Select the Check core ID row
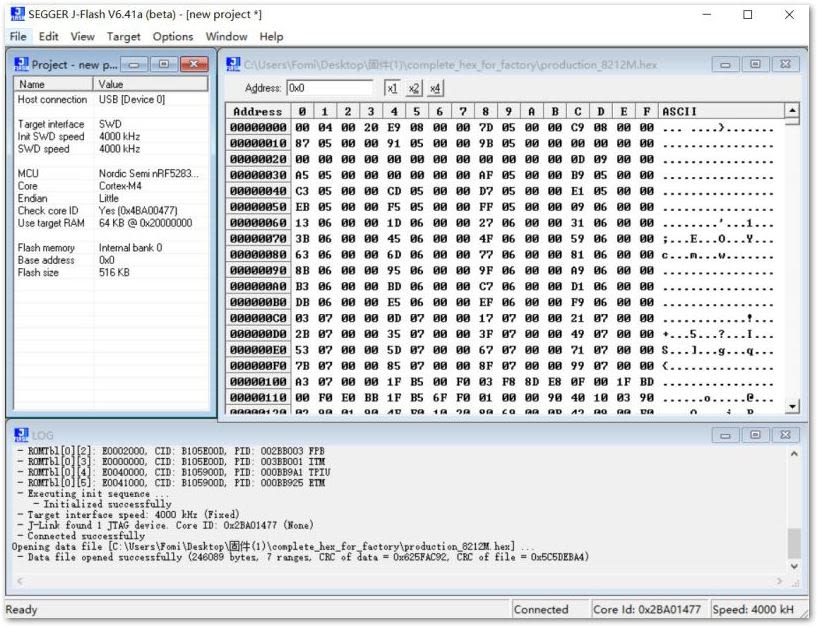The height and width of the screenshot is (627, 818). click(x=111, y=211)
